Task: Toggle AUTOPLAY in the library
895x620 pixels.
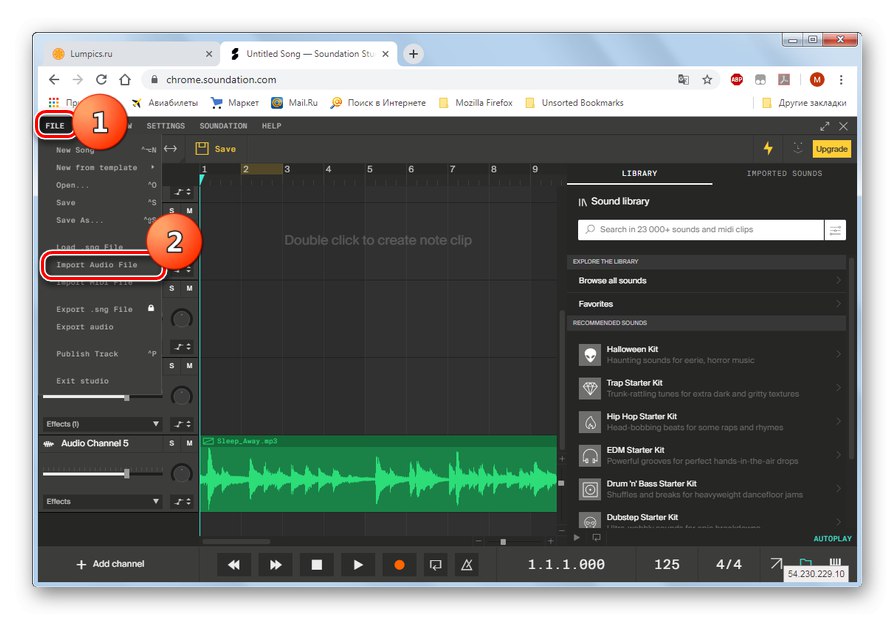Action: [x=832, y=538]
